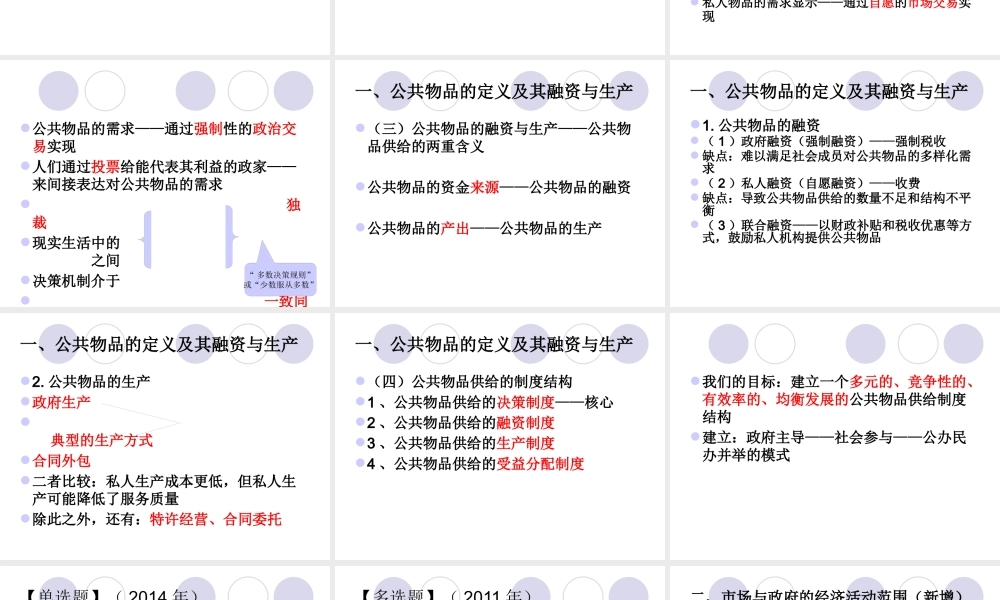Click the line '3、公共物品供给的生产制度'
The image size is (1000, 600).
click(x=461, y=443)
